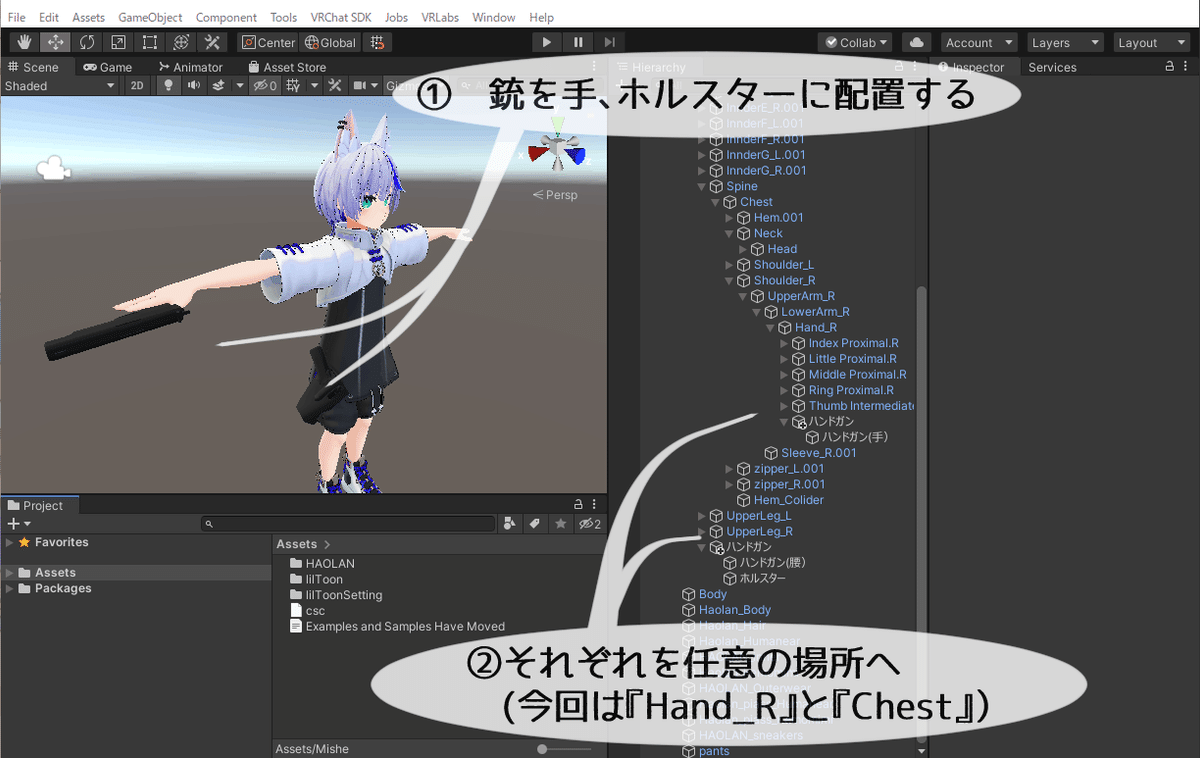Click the Step frame button

click(x=609, y=42)
